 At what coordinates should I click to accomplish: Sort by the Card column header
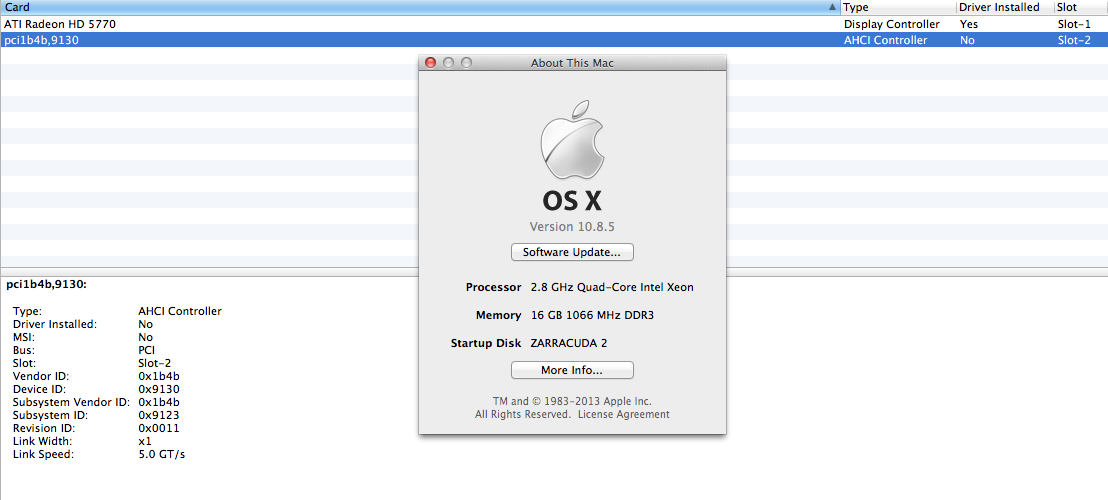[x=420, y=7]
